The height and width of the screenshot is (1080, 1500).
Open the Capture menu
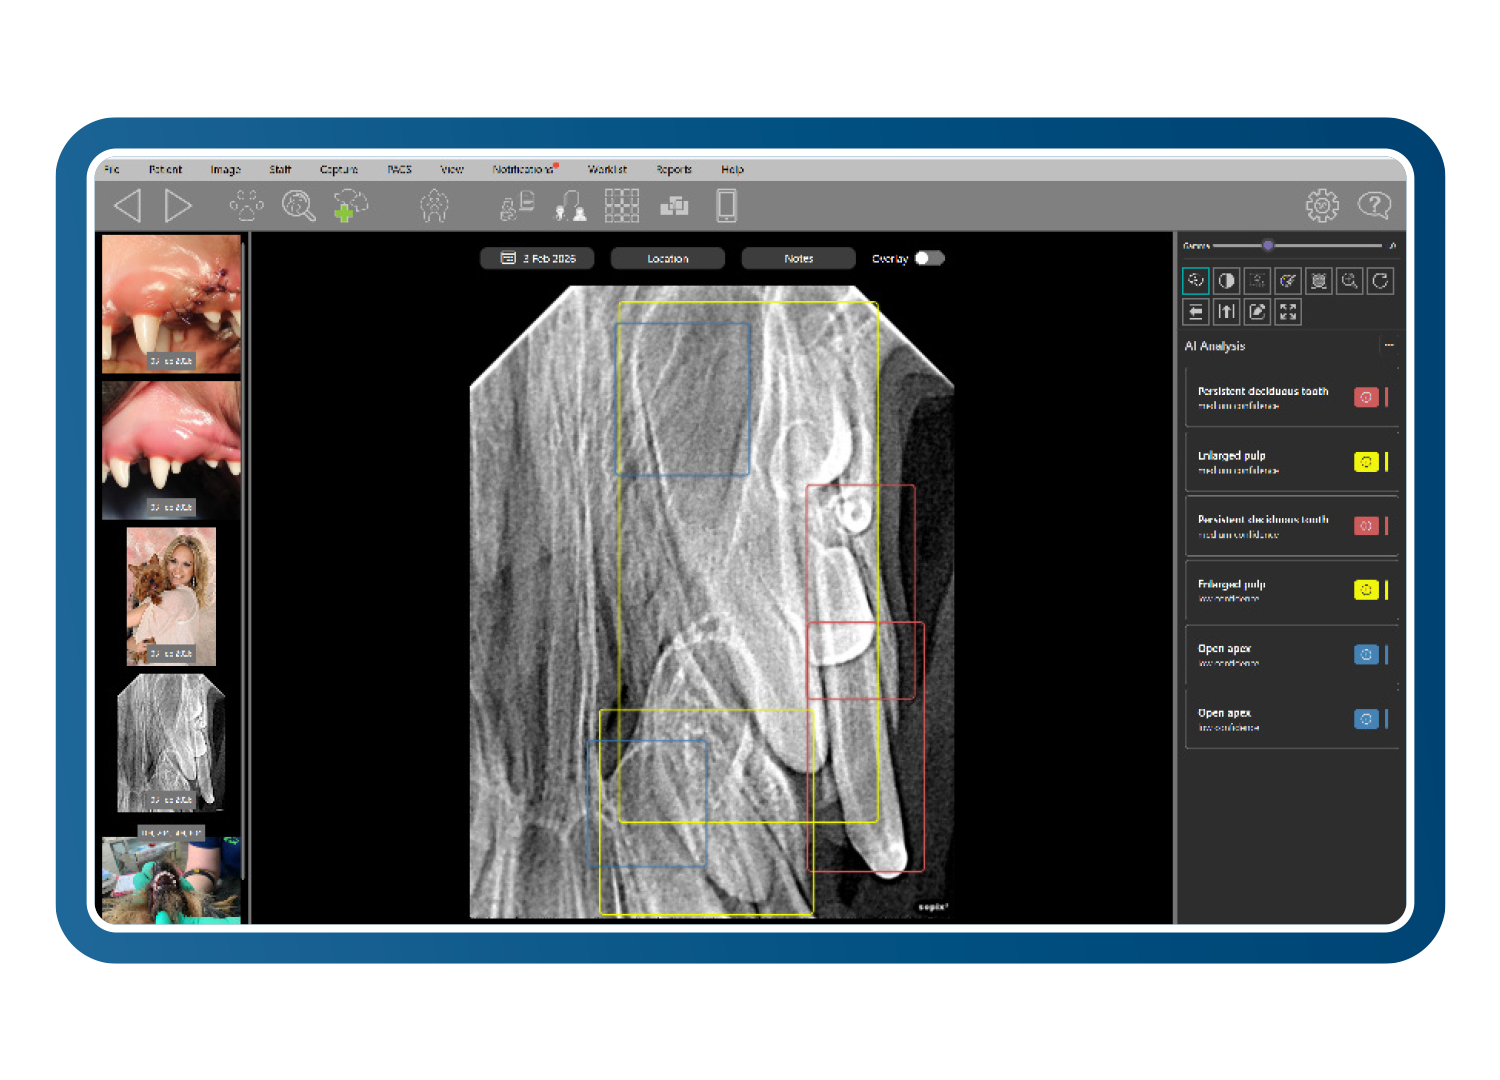click(x=338, y=170)
